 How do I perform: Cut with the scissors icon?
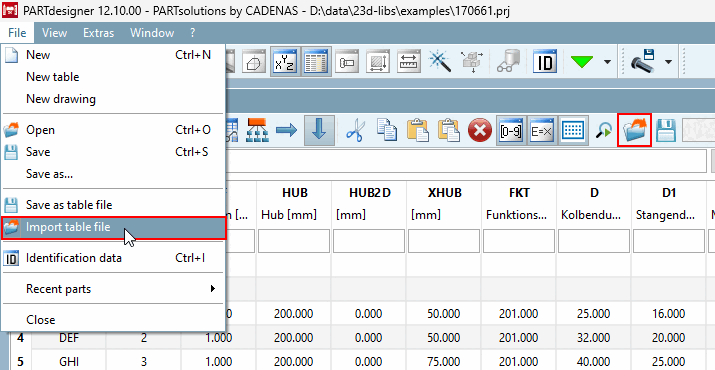point(355,130)
